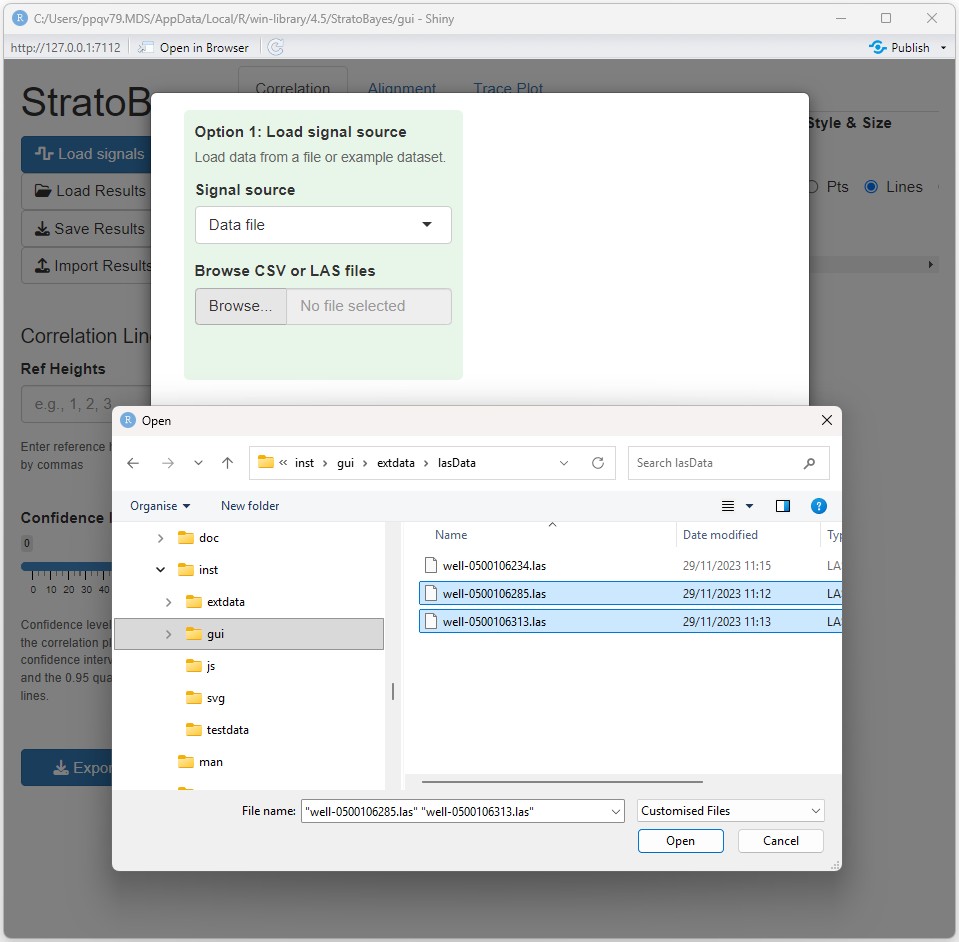Screen dimensions: 959x942
Task: Reload the Shiny app viewer
Action: pos(276,47)
